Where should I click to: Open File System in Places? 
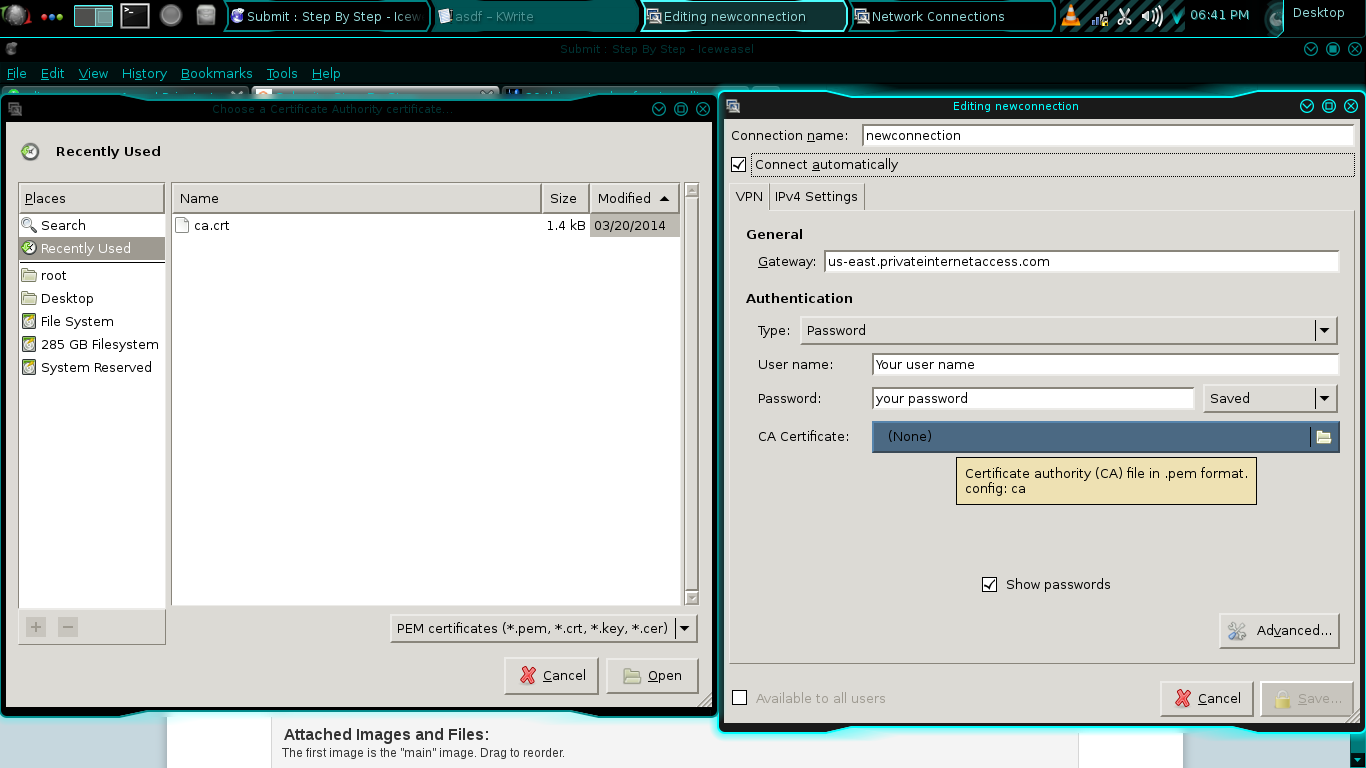point(91,321)
